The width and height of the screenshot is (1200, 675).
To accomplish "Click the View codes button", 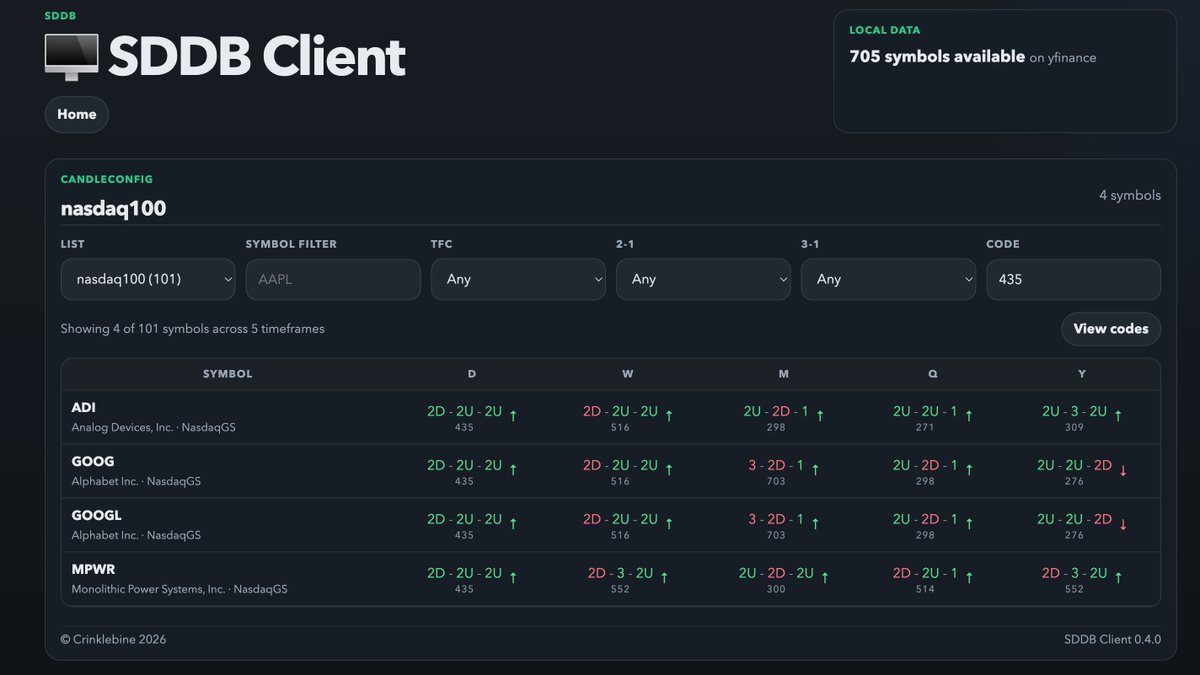I will [1111, 329].
